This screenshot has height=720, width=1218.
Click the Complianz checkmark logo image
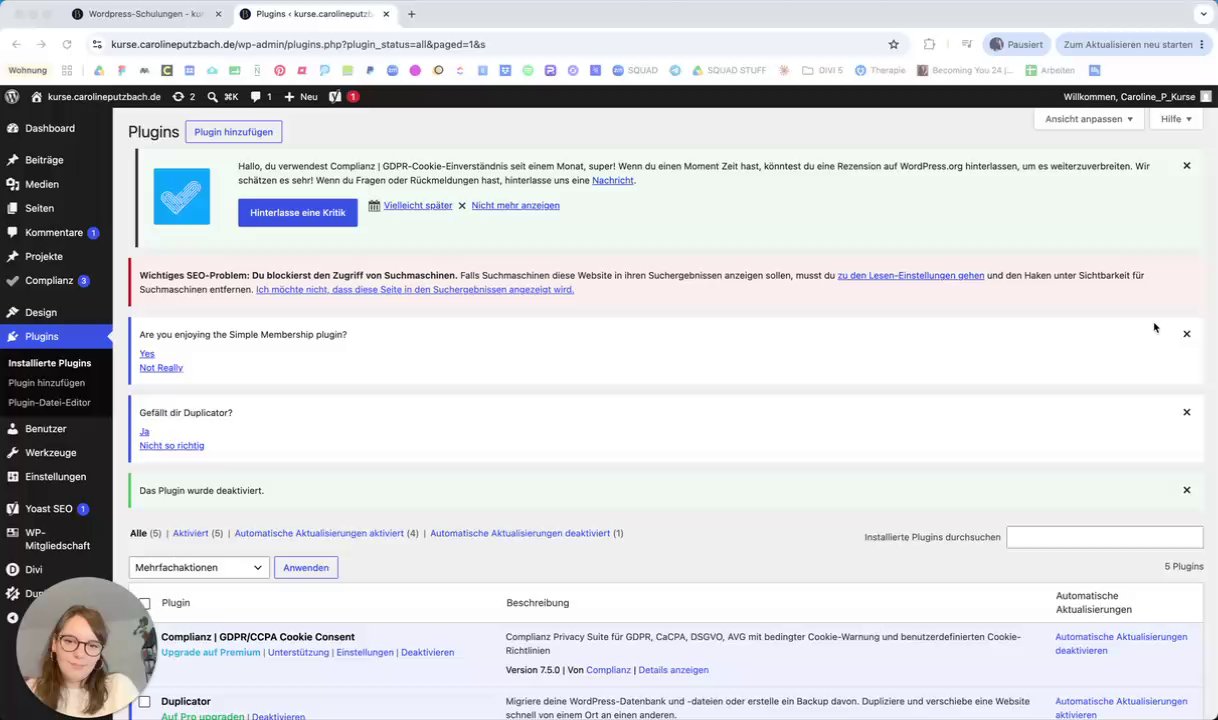pos(182,196)
